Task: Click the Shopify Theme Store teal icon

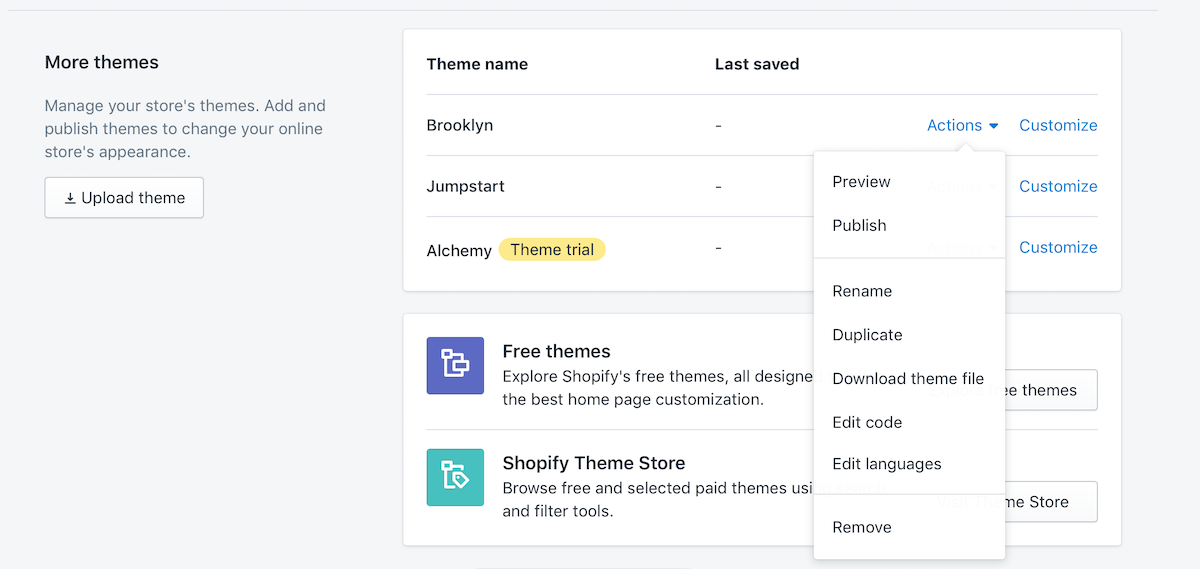Action: tap(455, 477)
